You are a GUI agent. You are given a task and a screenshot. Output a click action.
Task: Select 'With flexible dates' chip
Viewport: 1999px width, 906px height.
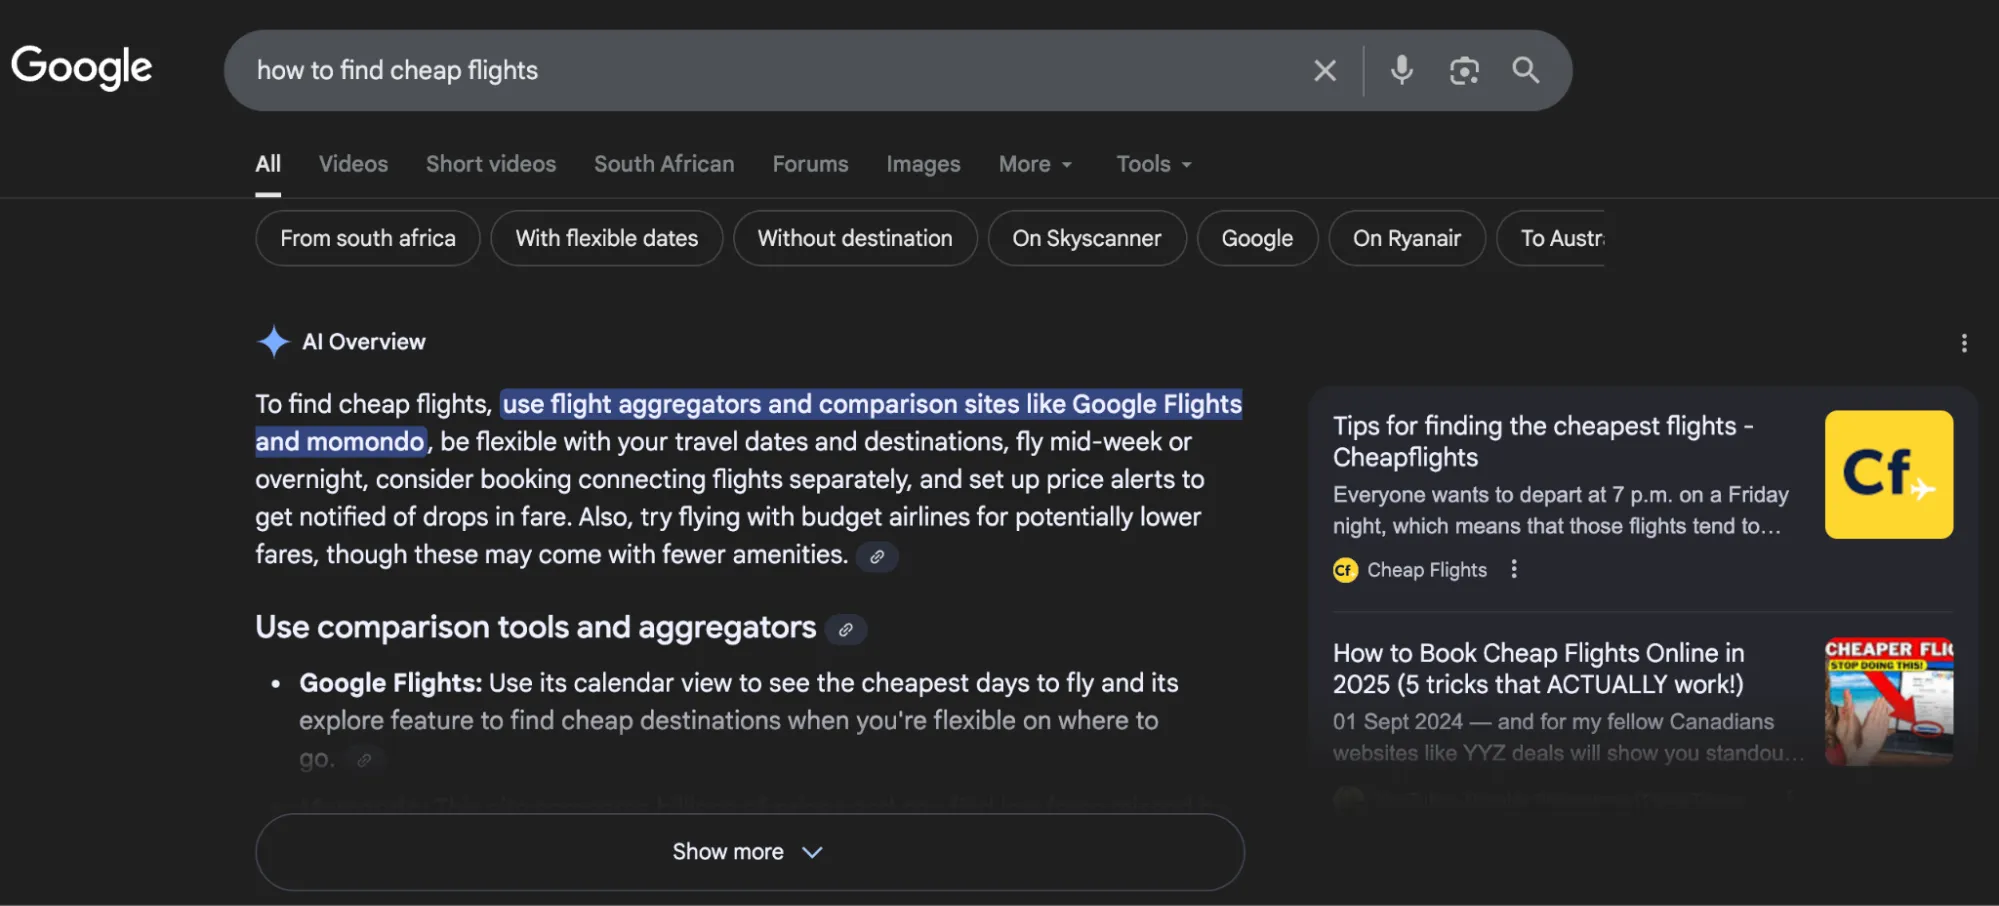click(x=607, y=238)
